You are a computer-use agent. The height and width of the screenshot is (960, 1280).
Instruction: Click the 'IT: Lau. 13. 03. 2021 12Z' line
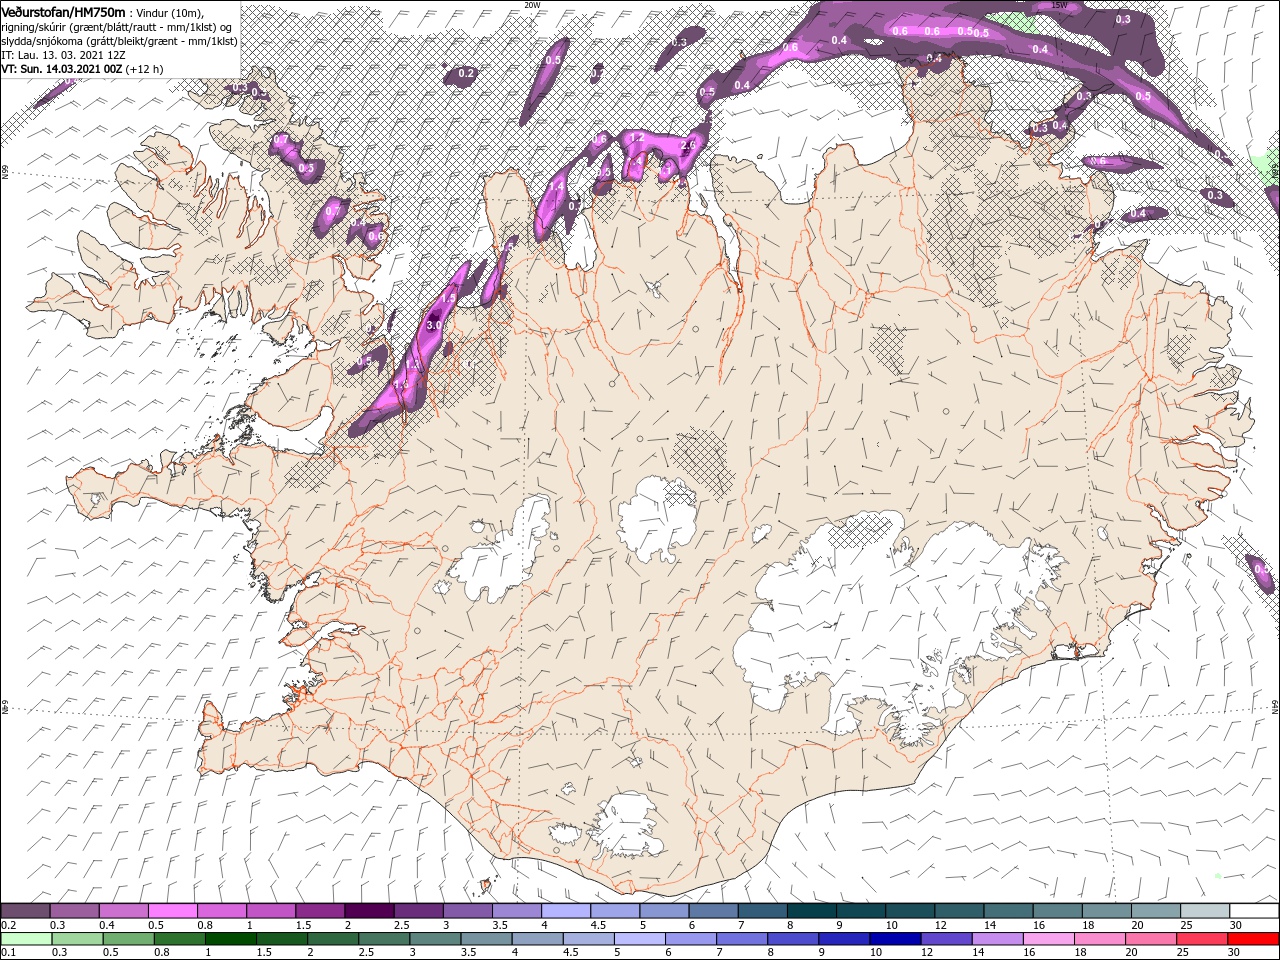(x=63, y=55)
